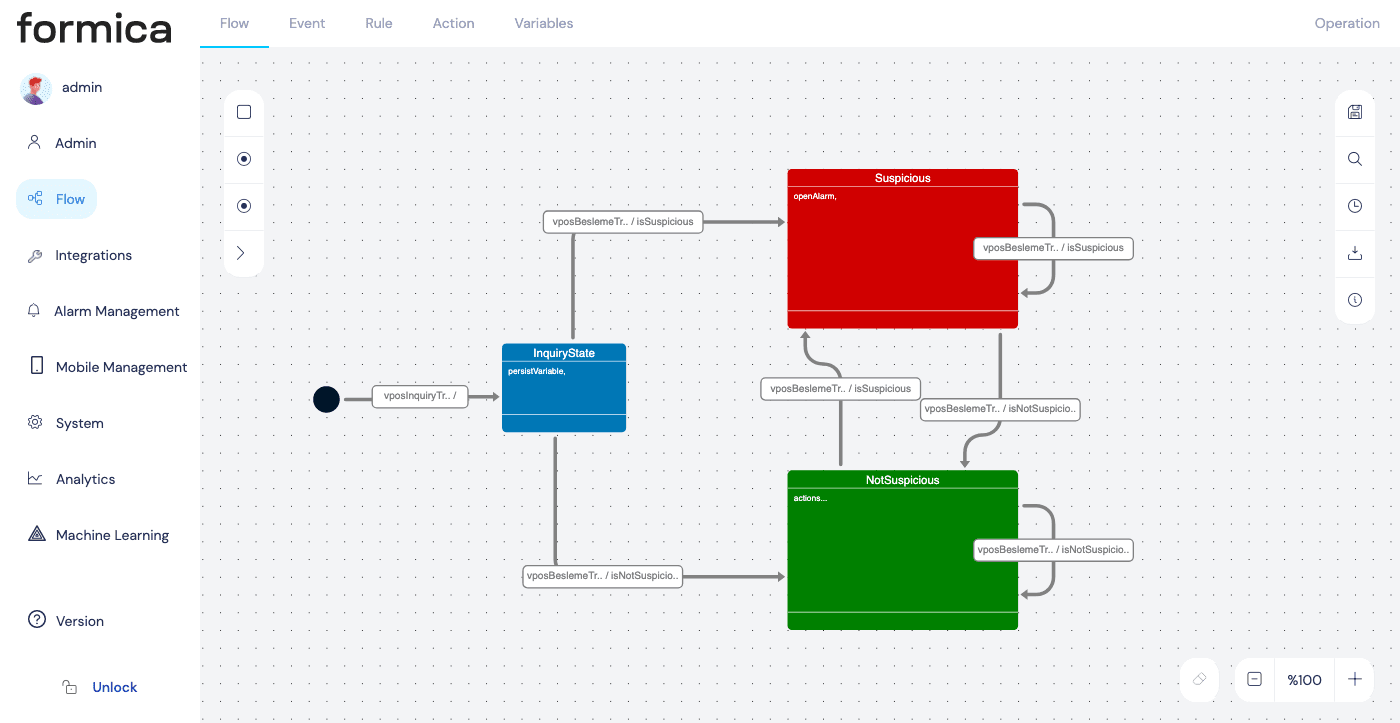Viewport: 1400px width, 723px height.
Task: Select the red Suspicious state node
Action: click(x=902, y=260)
